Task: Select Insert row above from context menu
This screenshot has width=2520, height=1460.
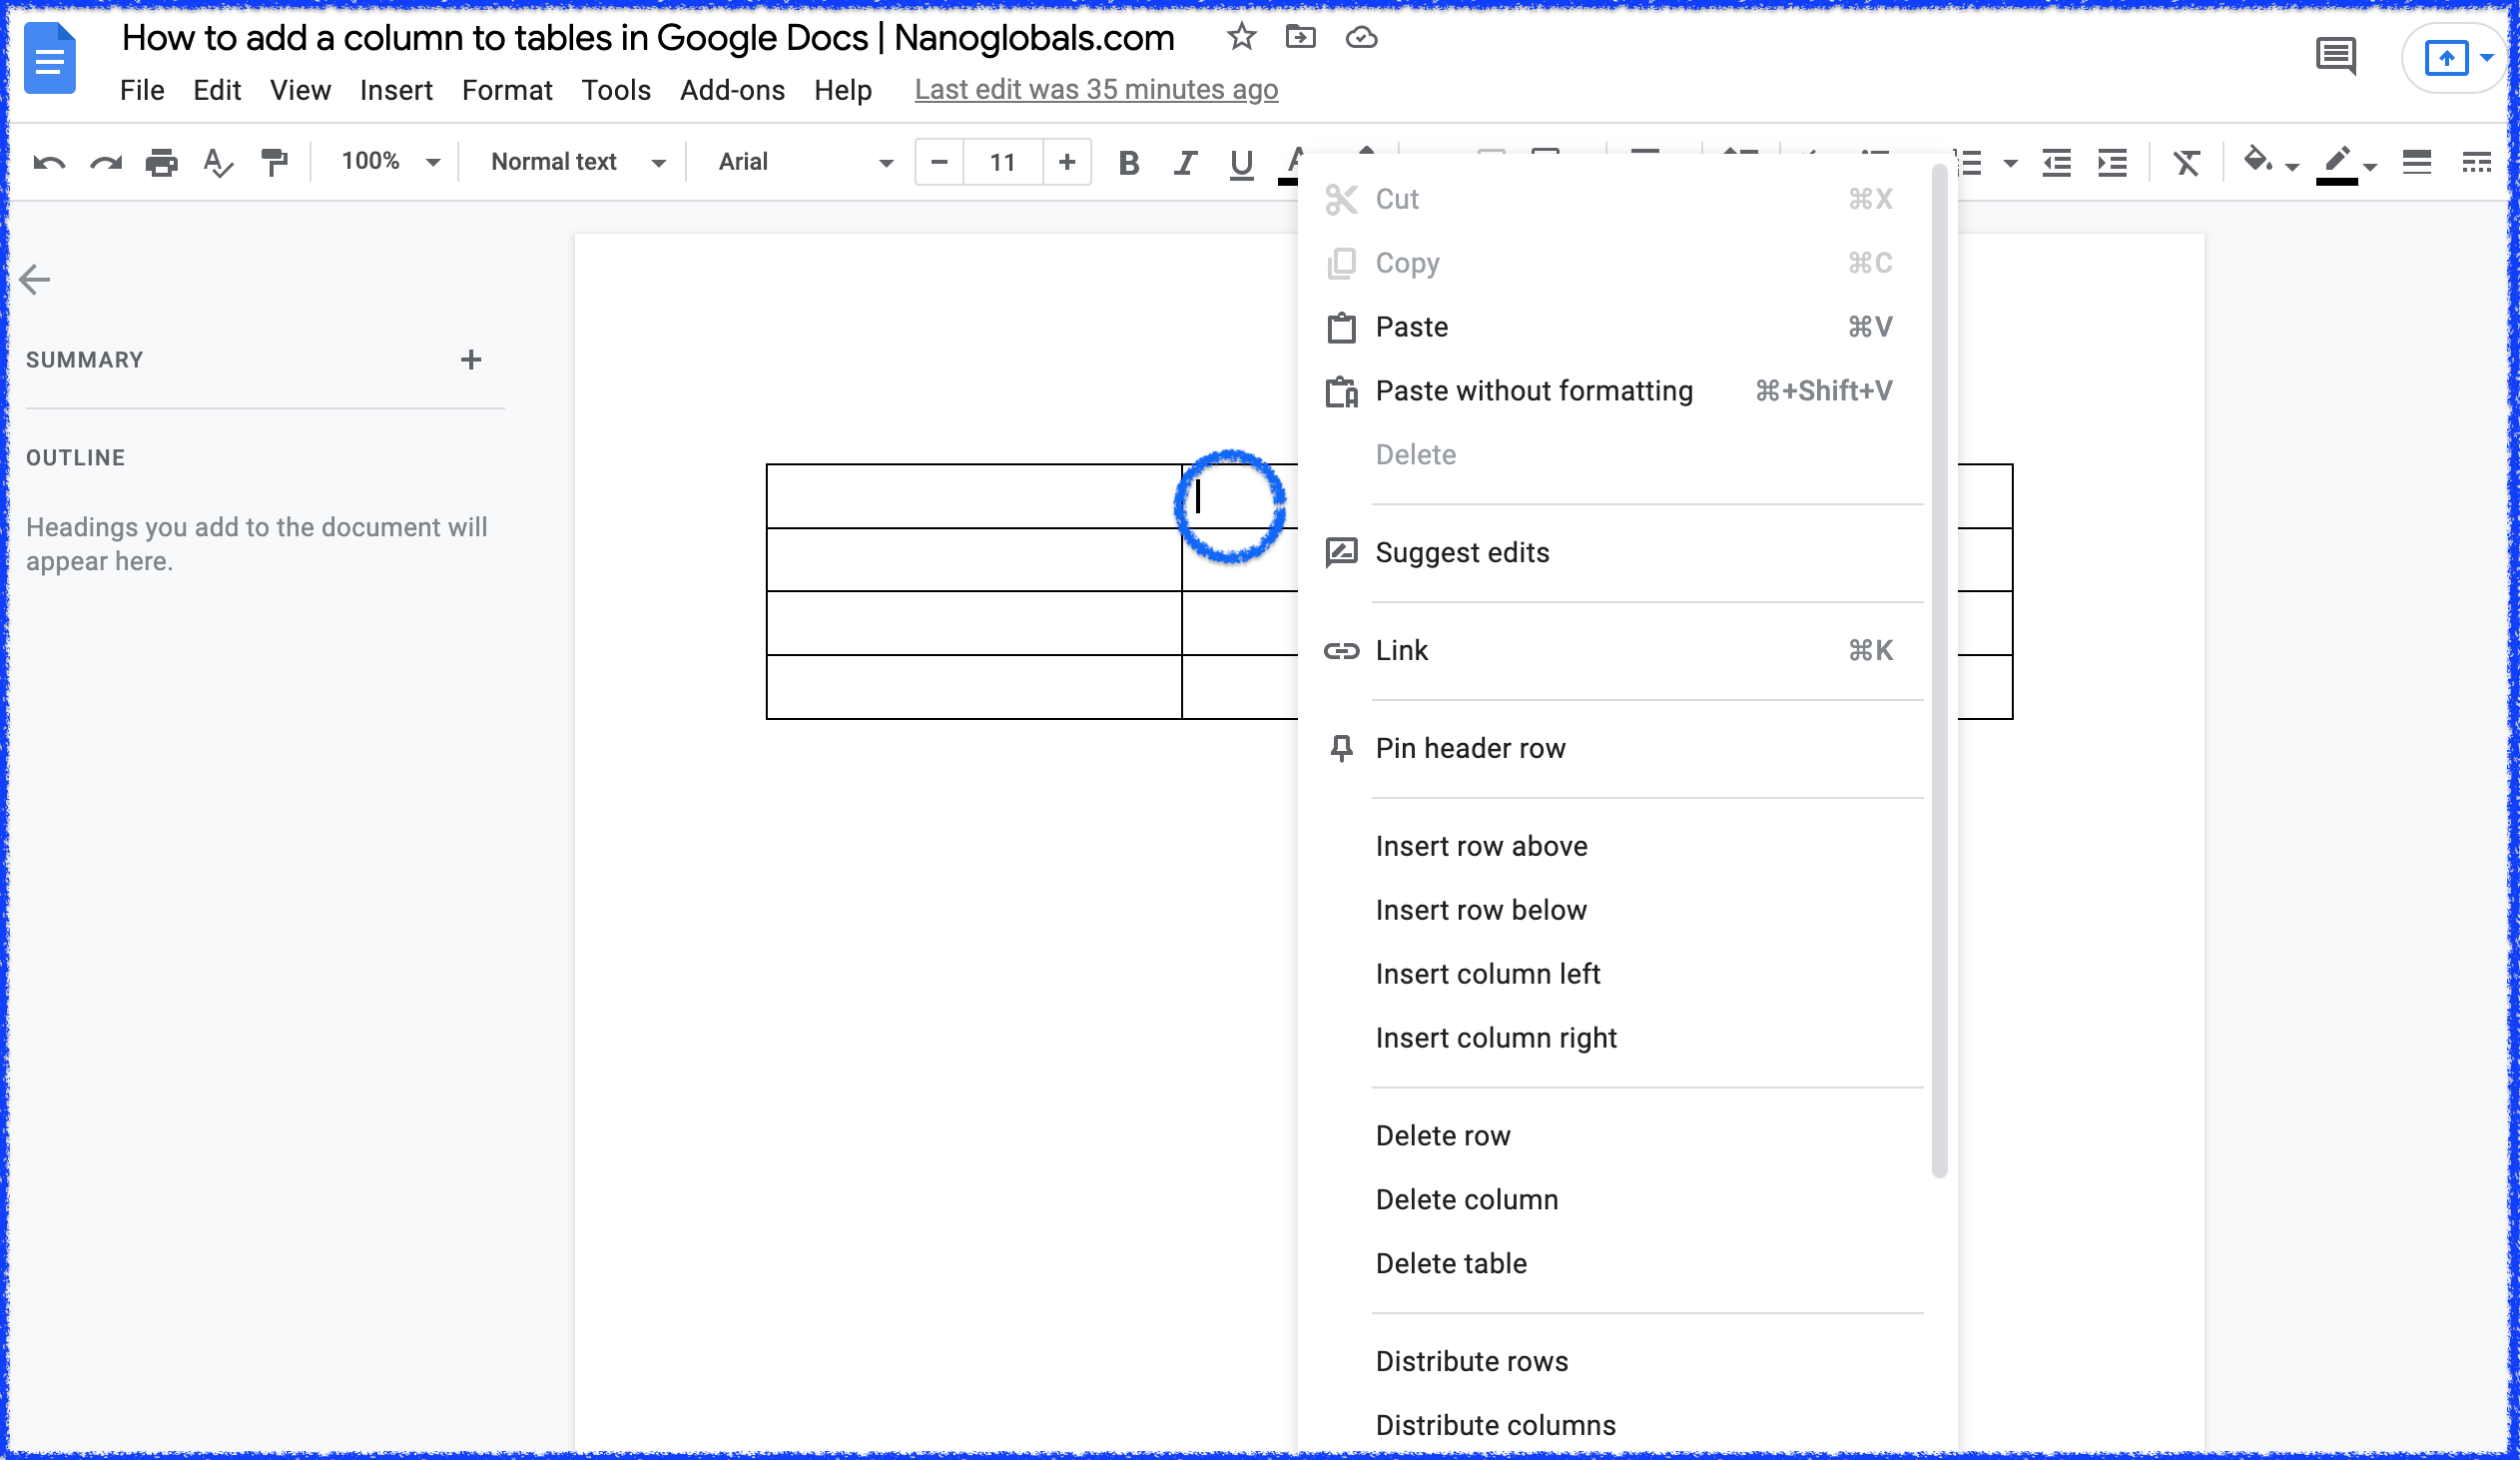Action: (x=1482, y=847)
